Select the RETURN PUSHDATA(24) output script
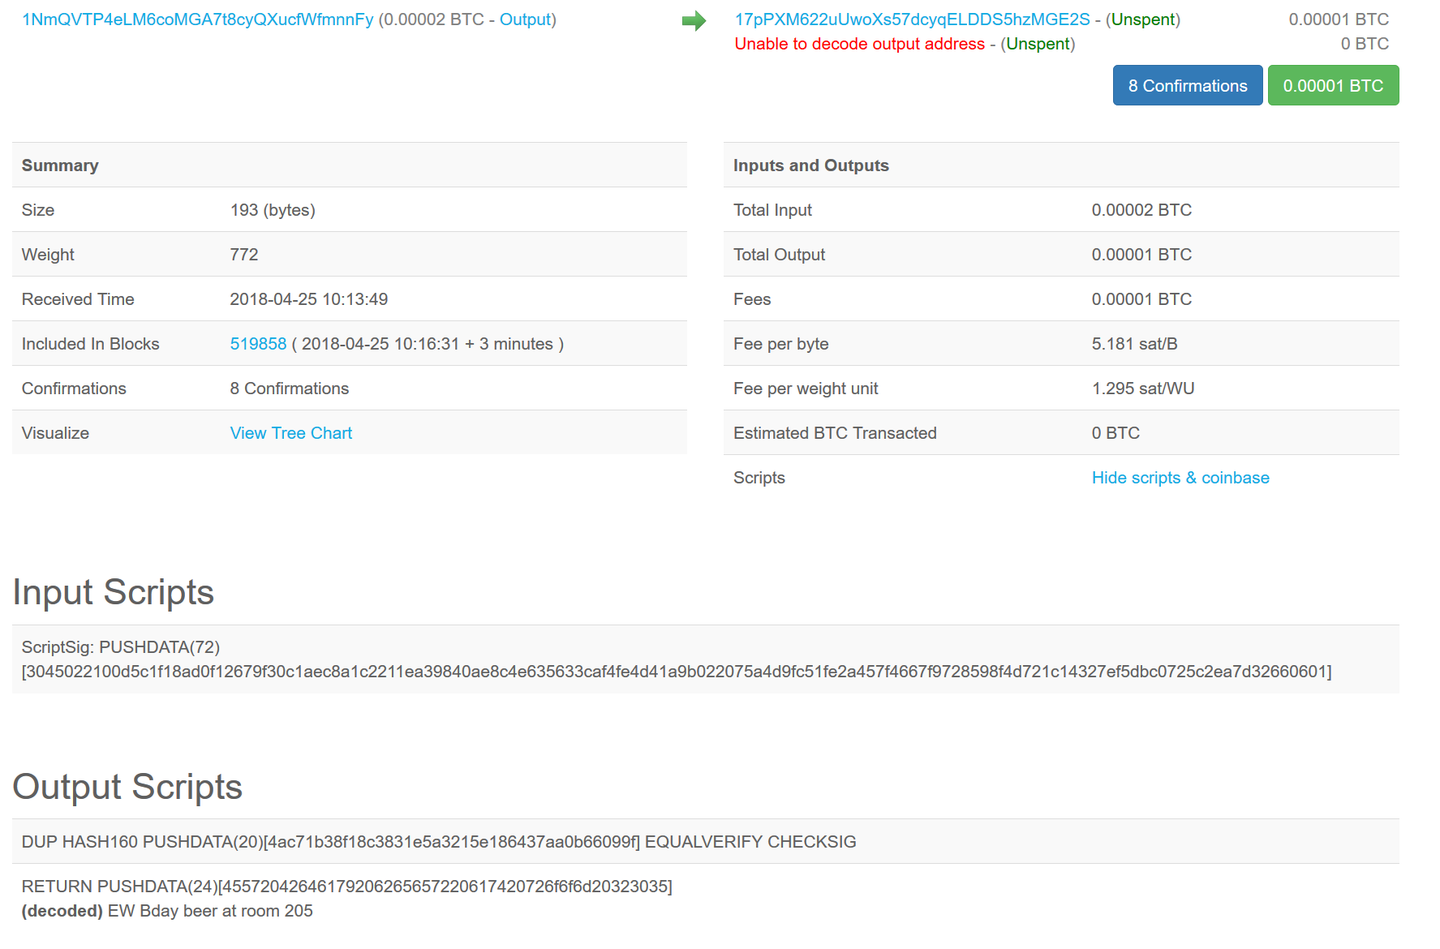 pos(347,887)
